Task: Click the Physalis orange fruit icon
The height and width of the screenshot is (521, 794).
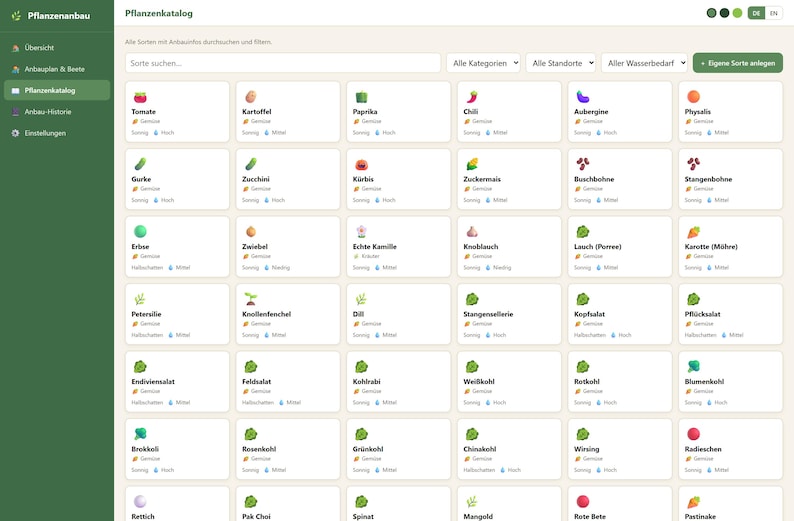Action: click(693, 96)
